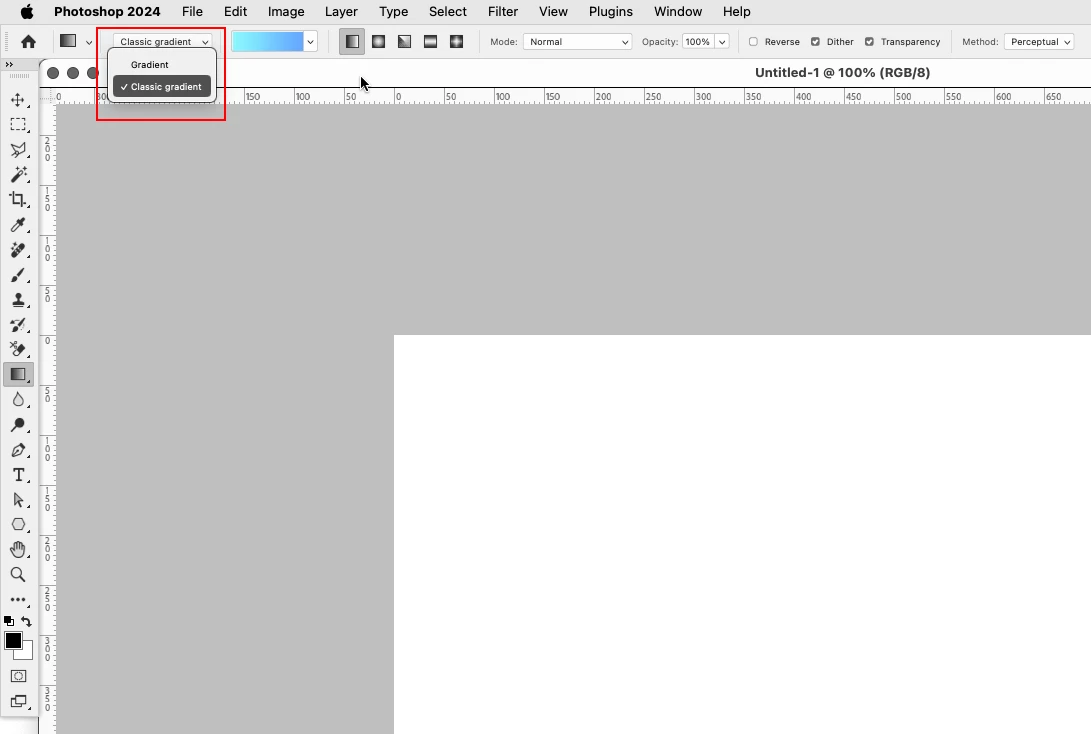Open the Window menu
The image size is (1091, 734).
678,12
